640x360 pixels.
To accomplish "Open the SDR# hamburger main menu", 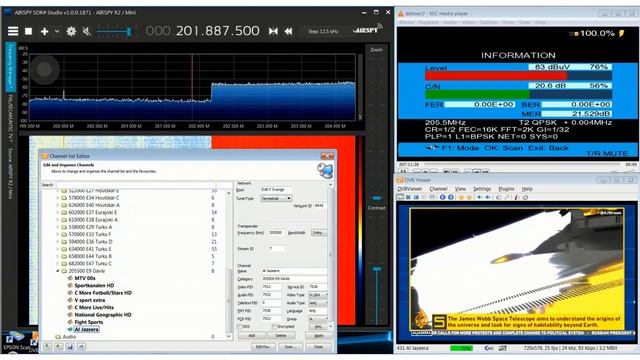I will [x=13, y=31].
